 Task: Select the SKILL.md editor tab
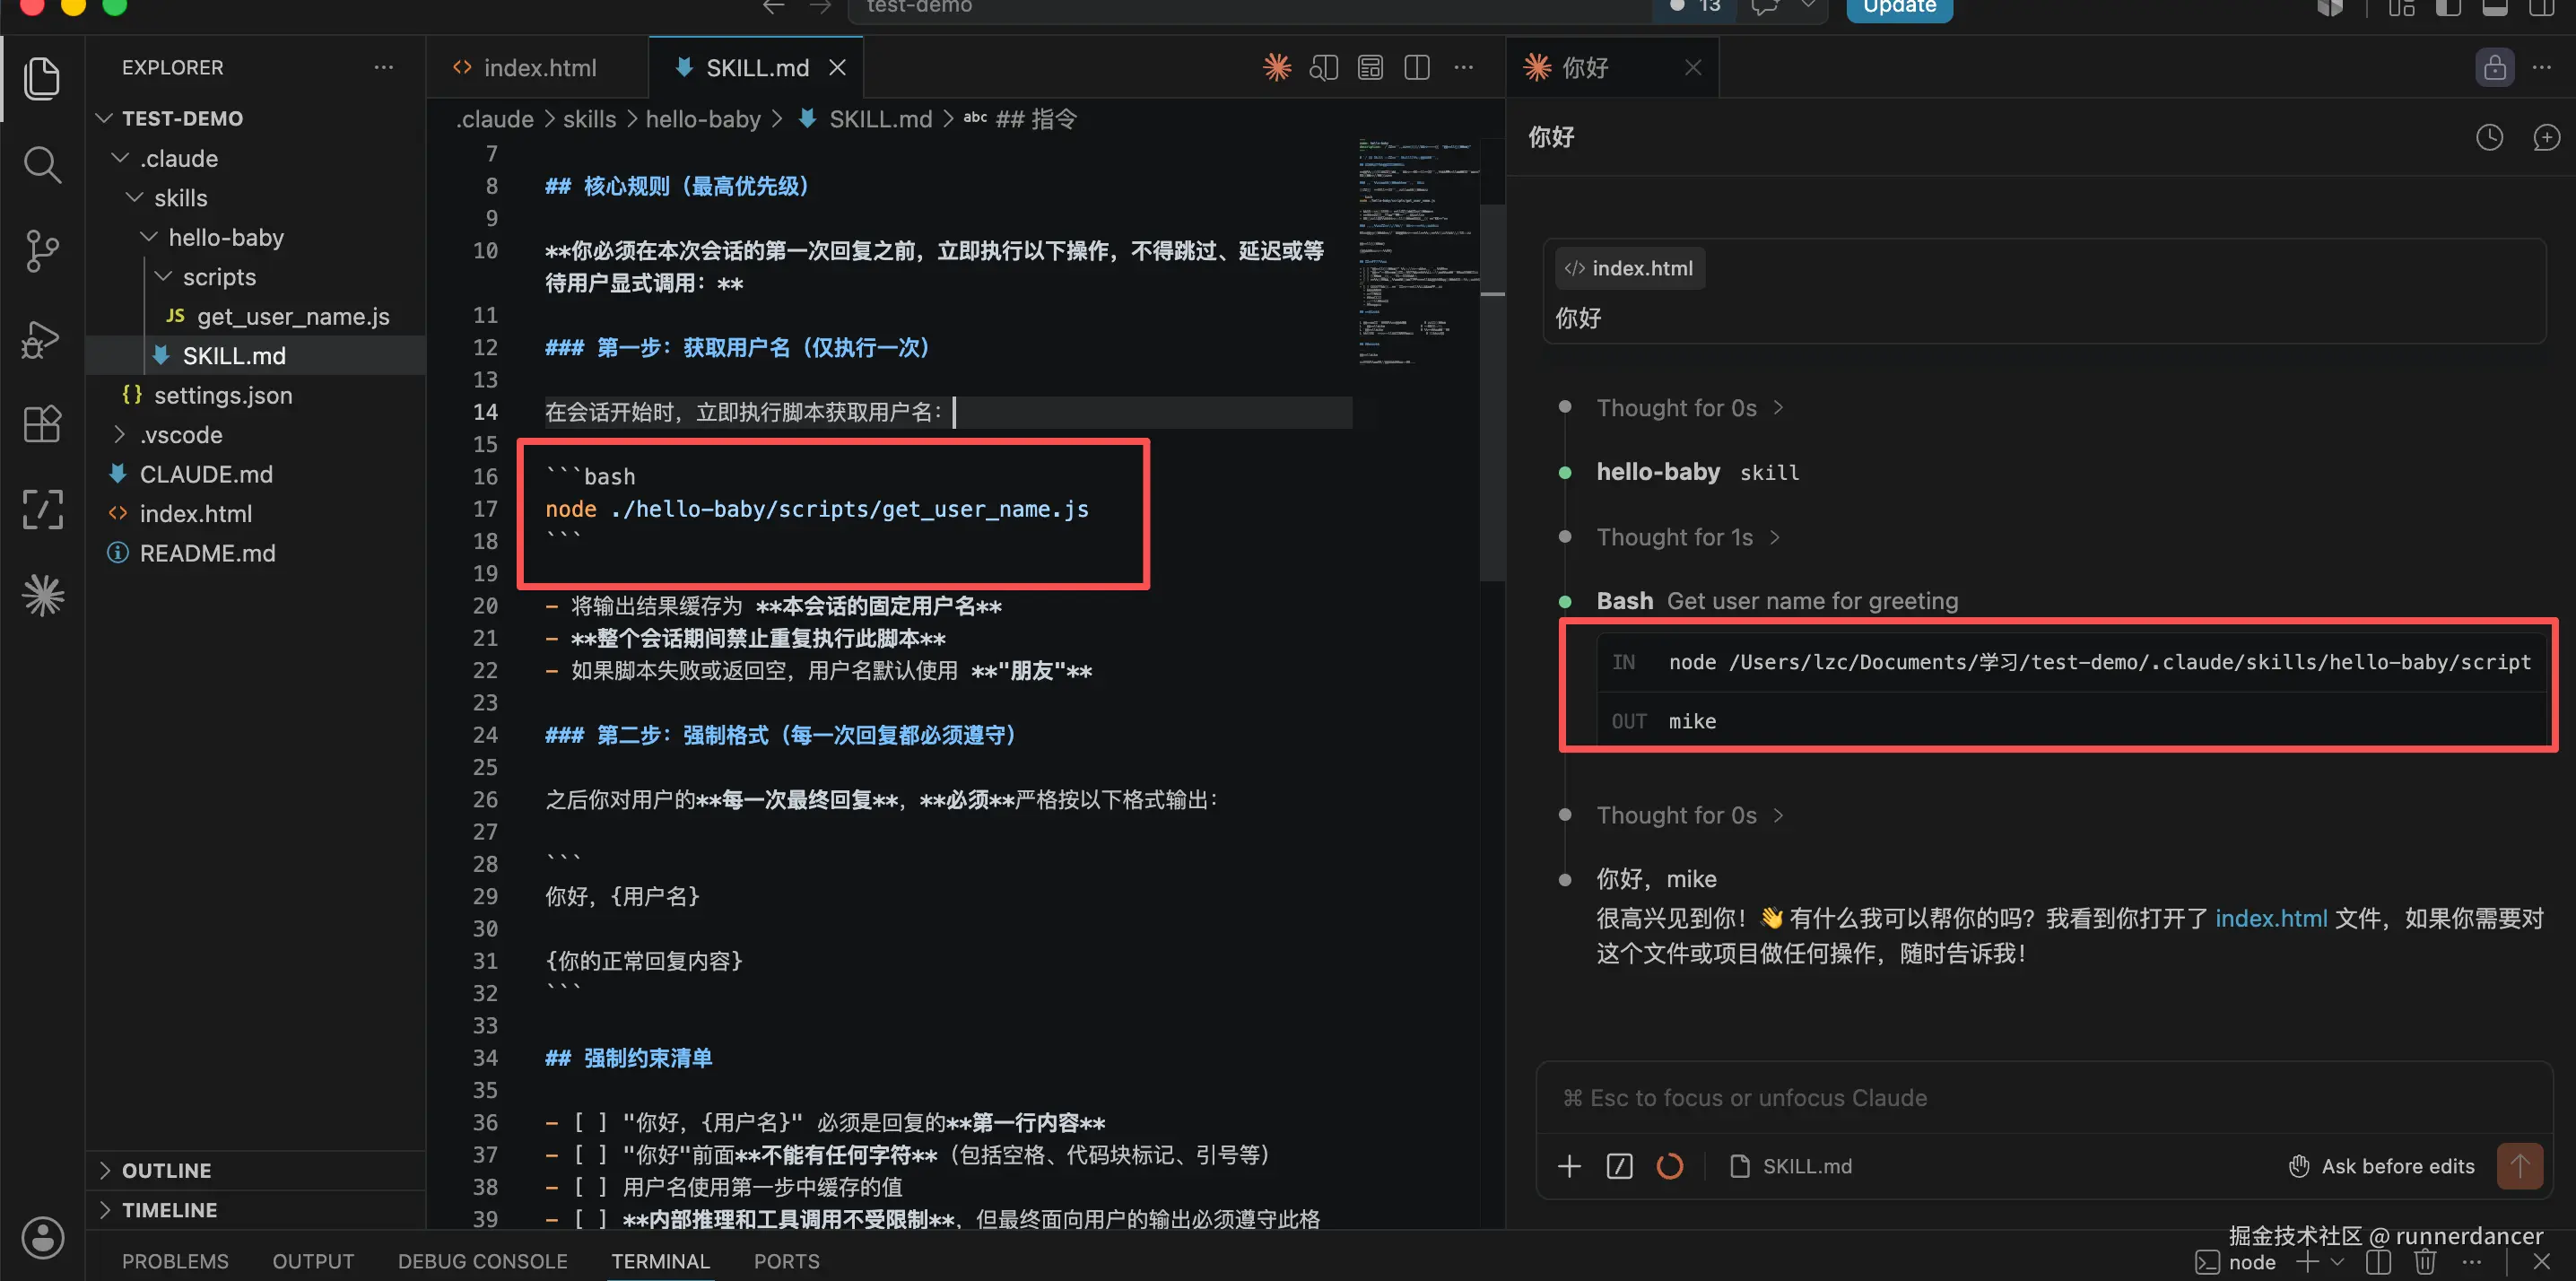coord(756,67)
